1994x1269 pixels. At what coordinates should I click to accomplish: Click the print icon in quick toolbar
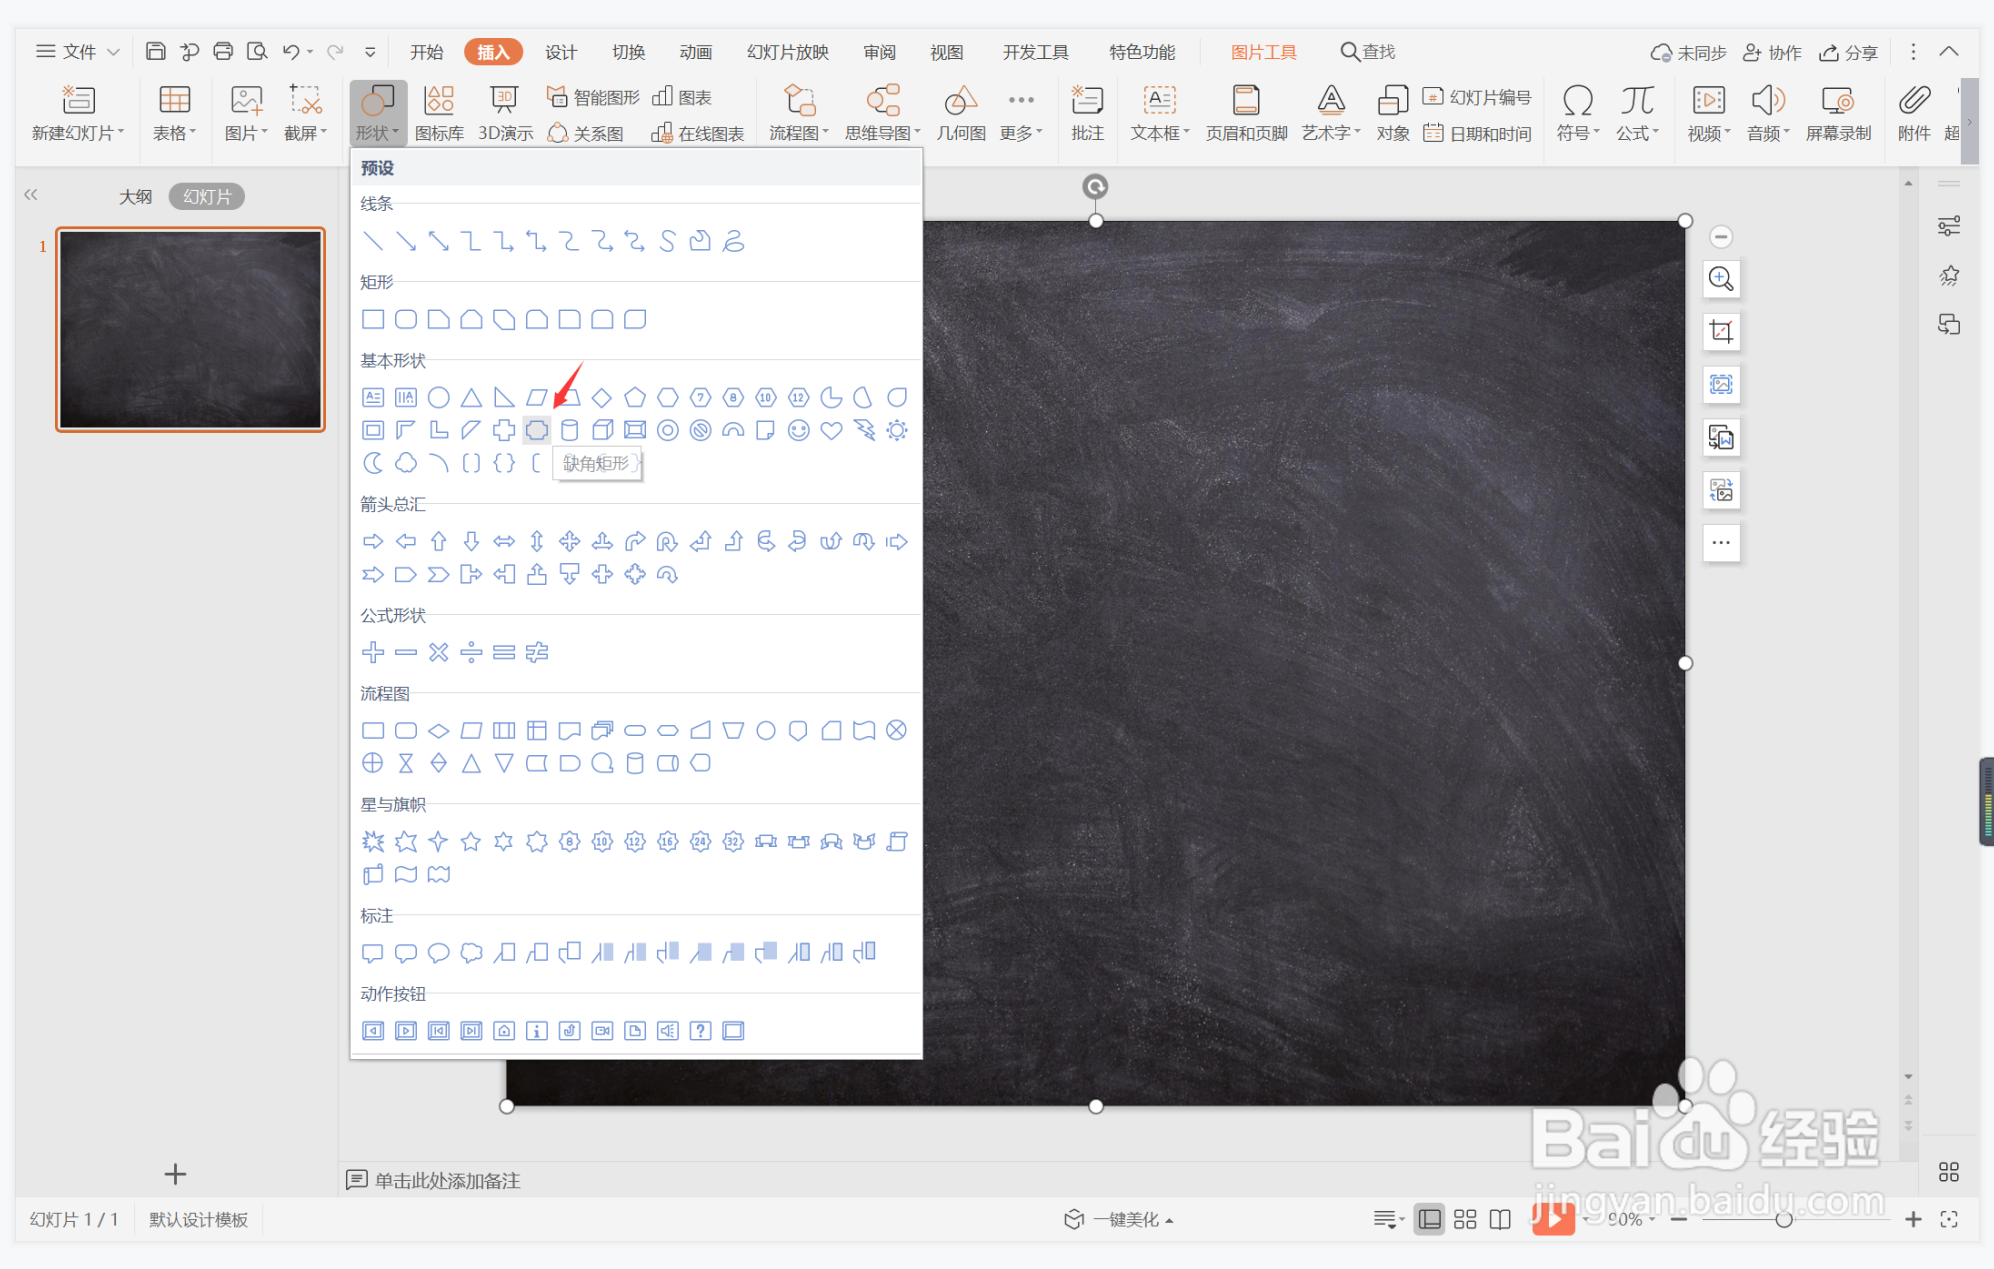(223, 51)
